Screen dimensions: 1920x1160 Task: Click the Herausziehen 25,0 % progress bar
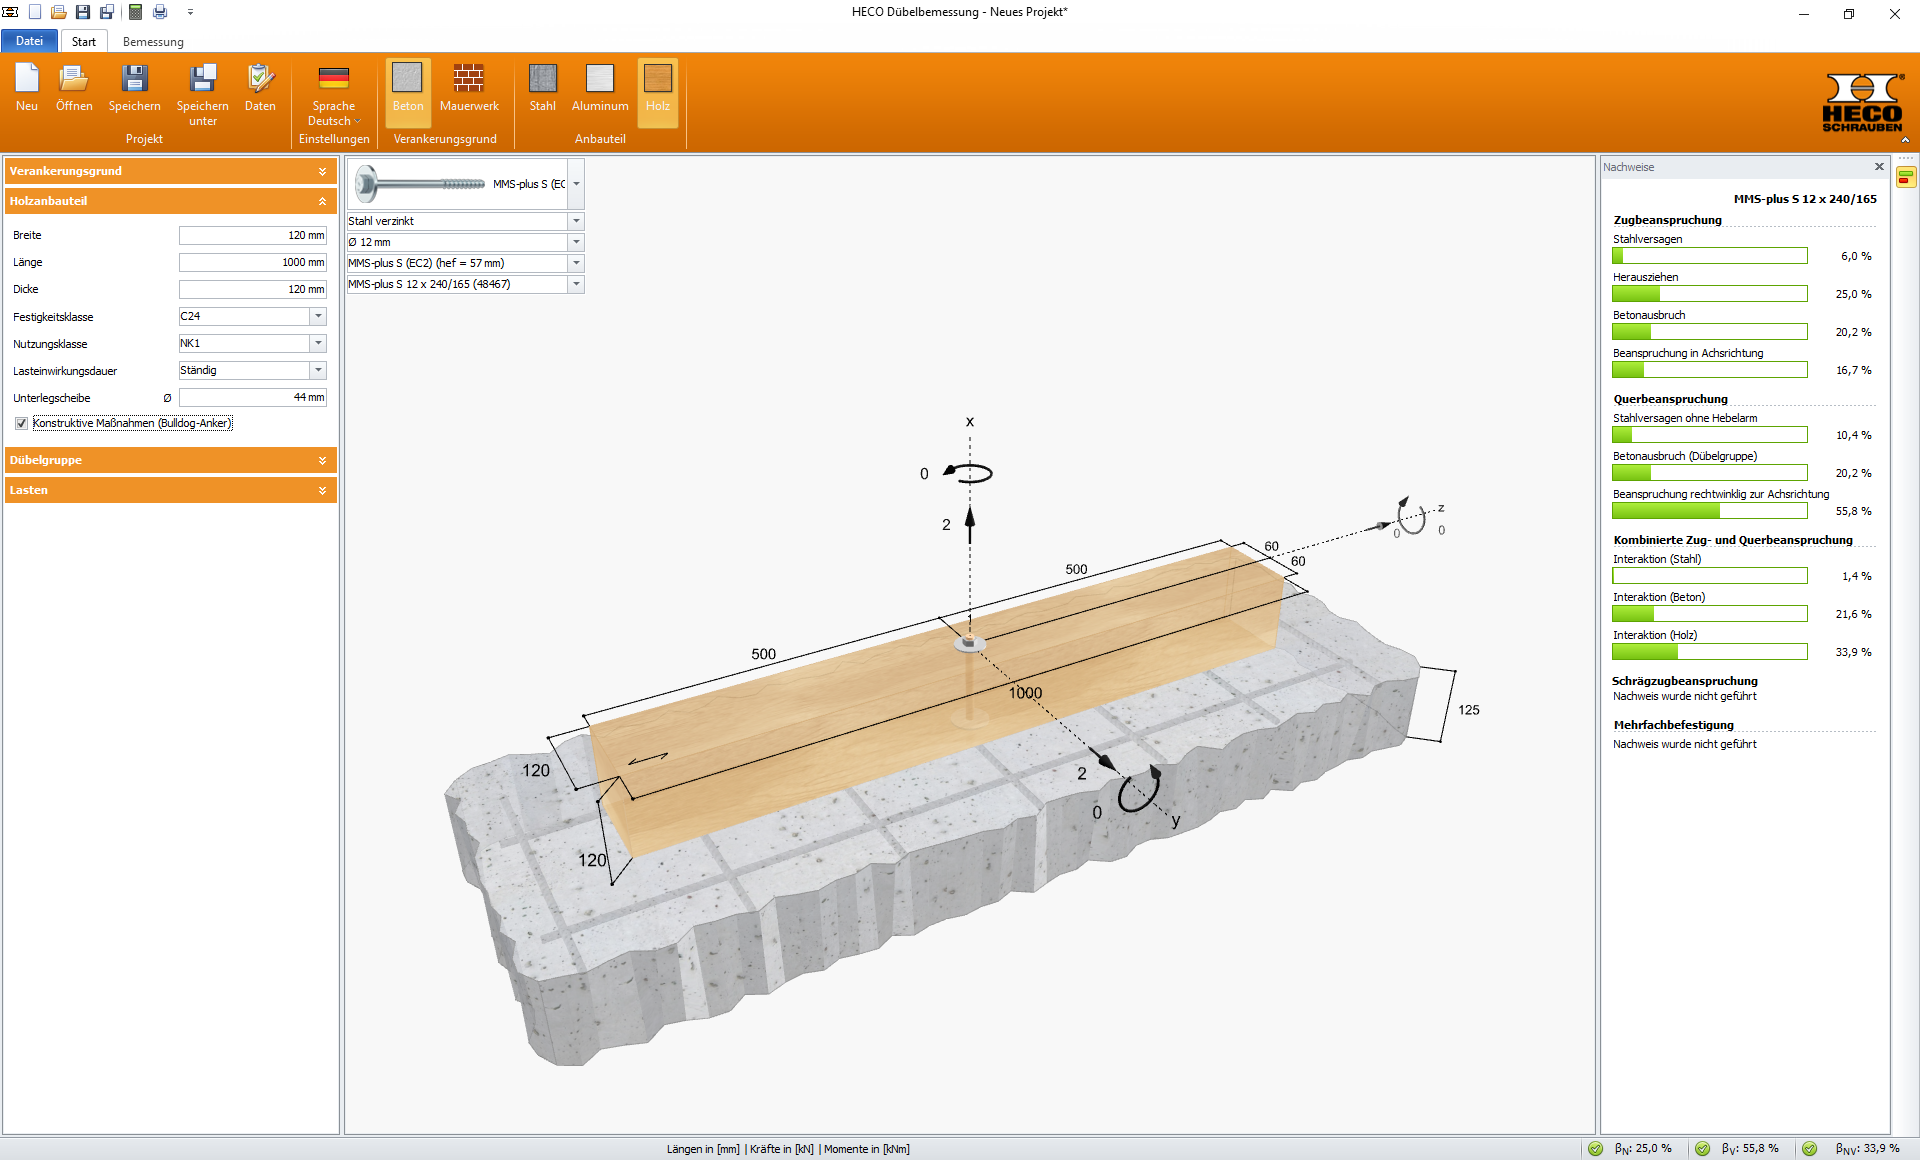pyautogui.click(x=1709, y=295)
